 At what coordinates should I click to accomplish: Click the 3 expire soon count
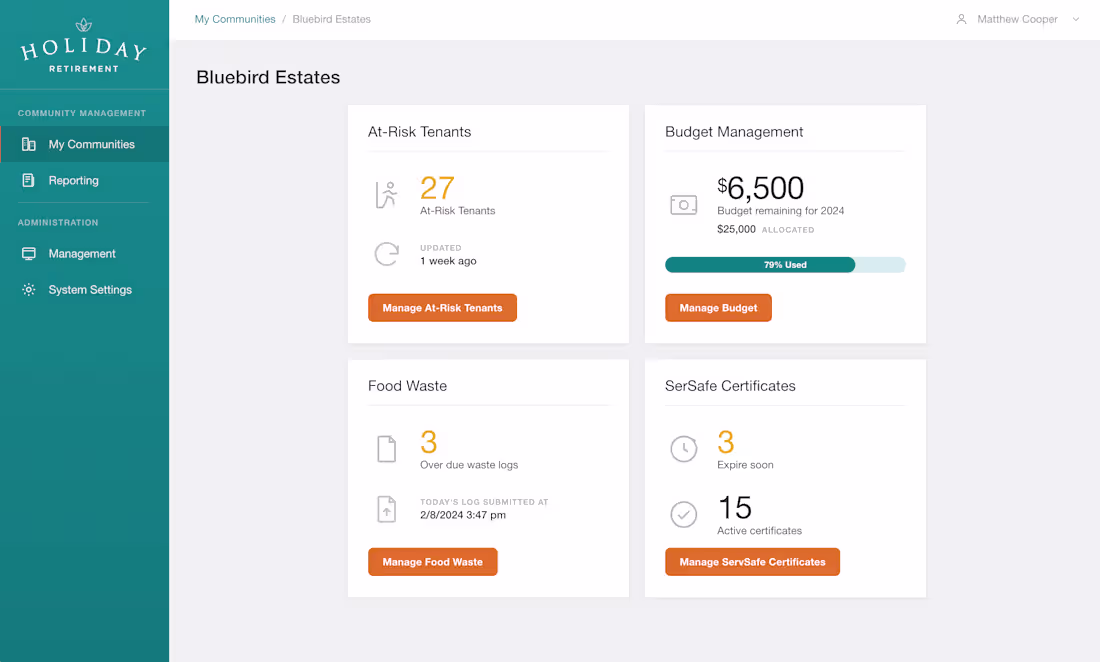[x=725, y=443]
